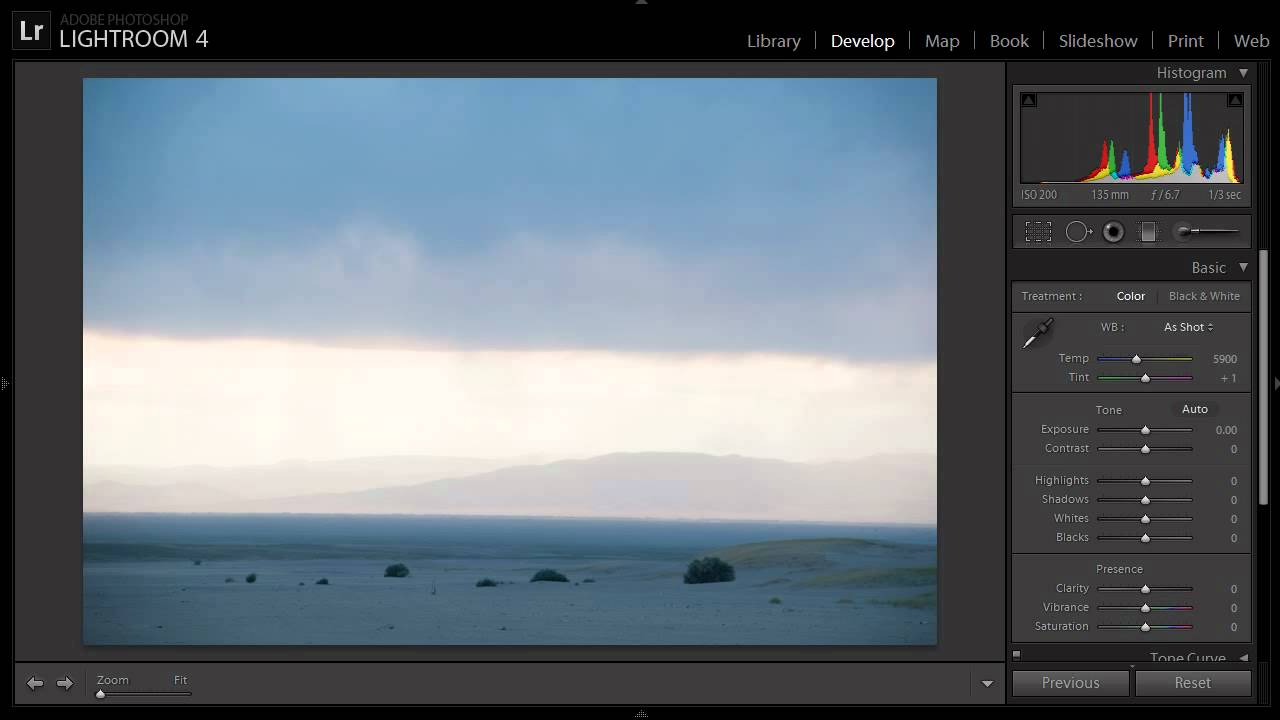Click the Reset button
1280x720 pixels.
(1193, 683)
